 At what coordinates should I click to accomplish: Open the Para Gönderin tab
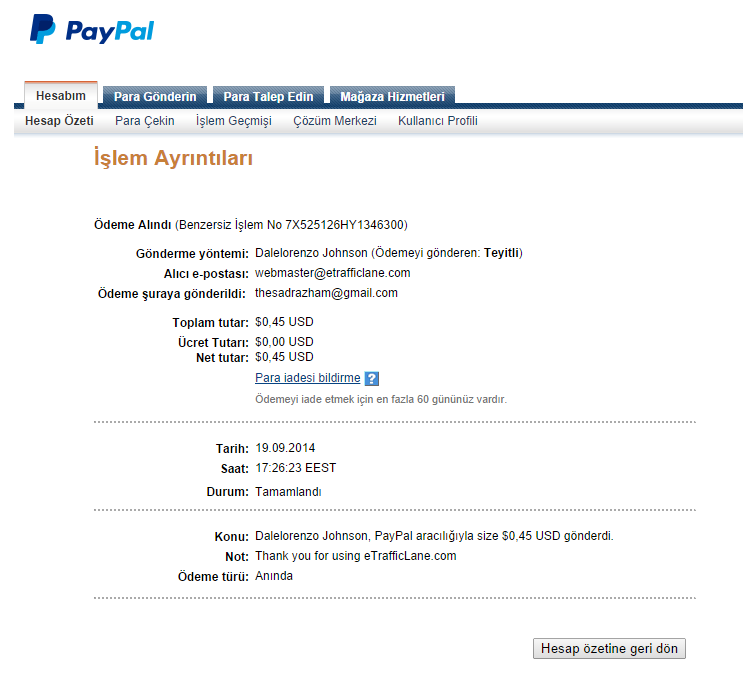pos(155,97)
